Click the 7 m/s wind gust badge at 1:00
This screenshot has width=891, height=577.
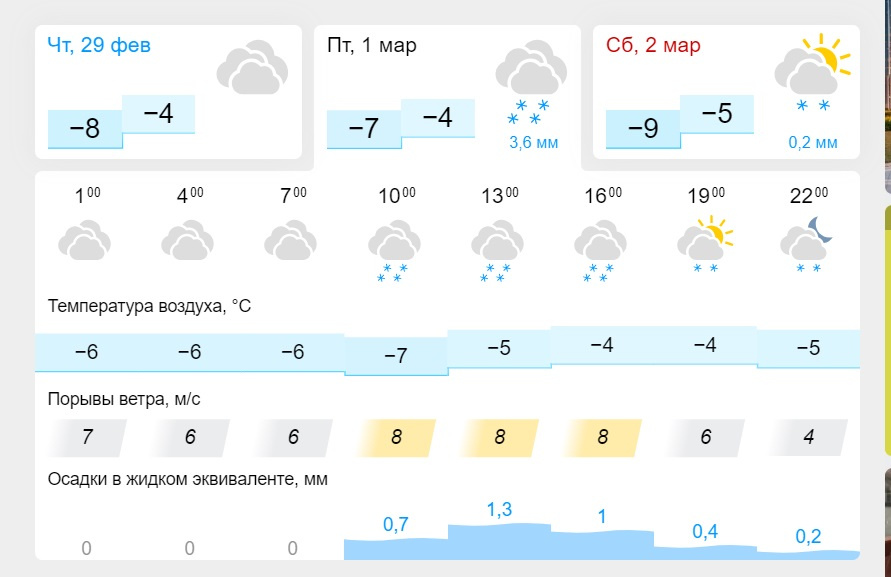pos(88,438)
